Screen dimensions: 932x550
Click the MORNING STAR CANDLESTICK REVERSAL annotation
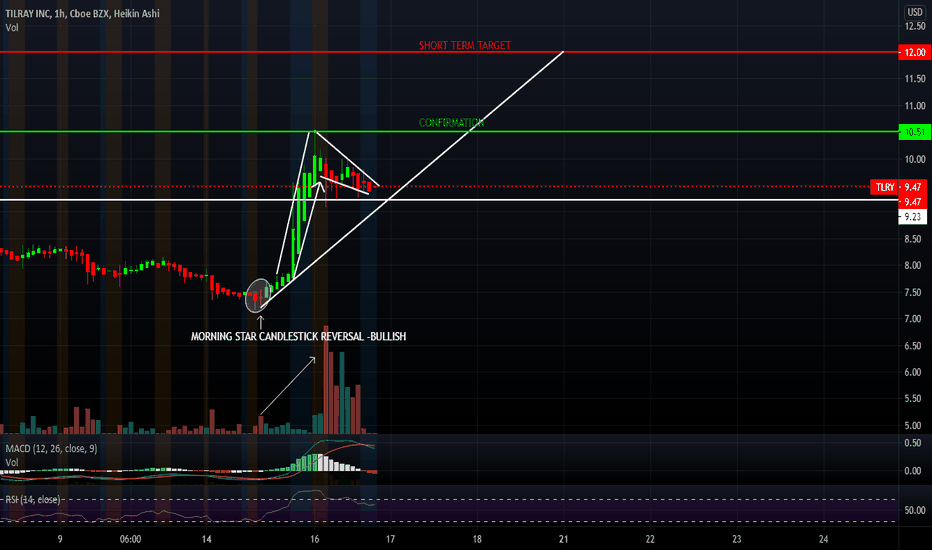coord(298,336)
